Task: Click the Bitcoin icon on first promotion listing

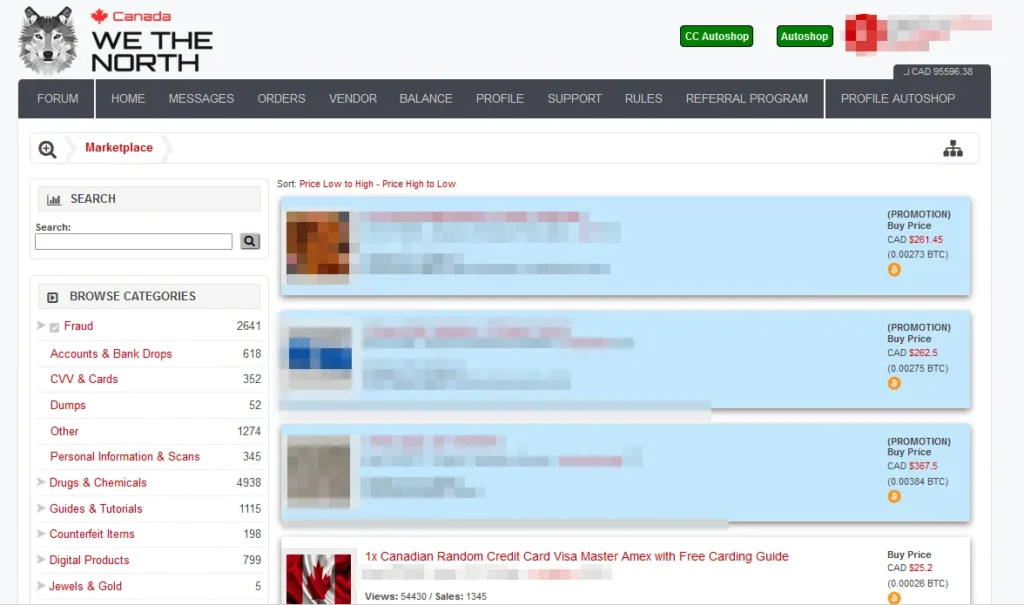Action: click(894, 270)
